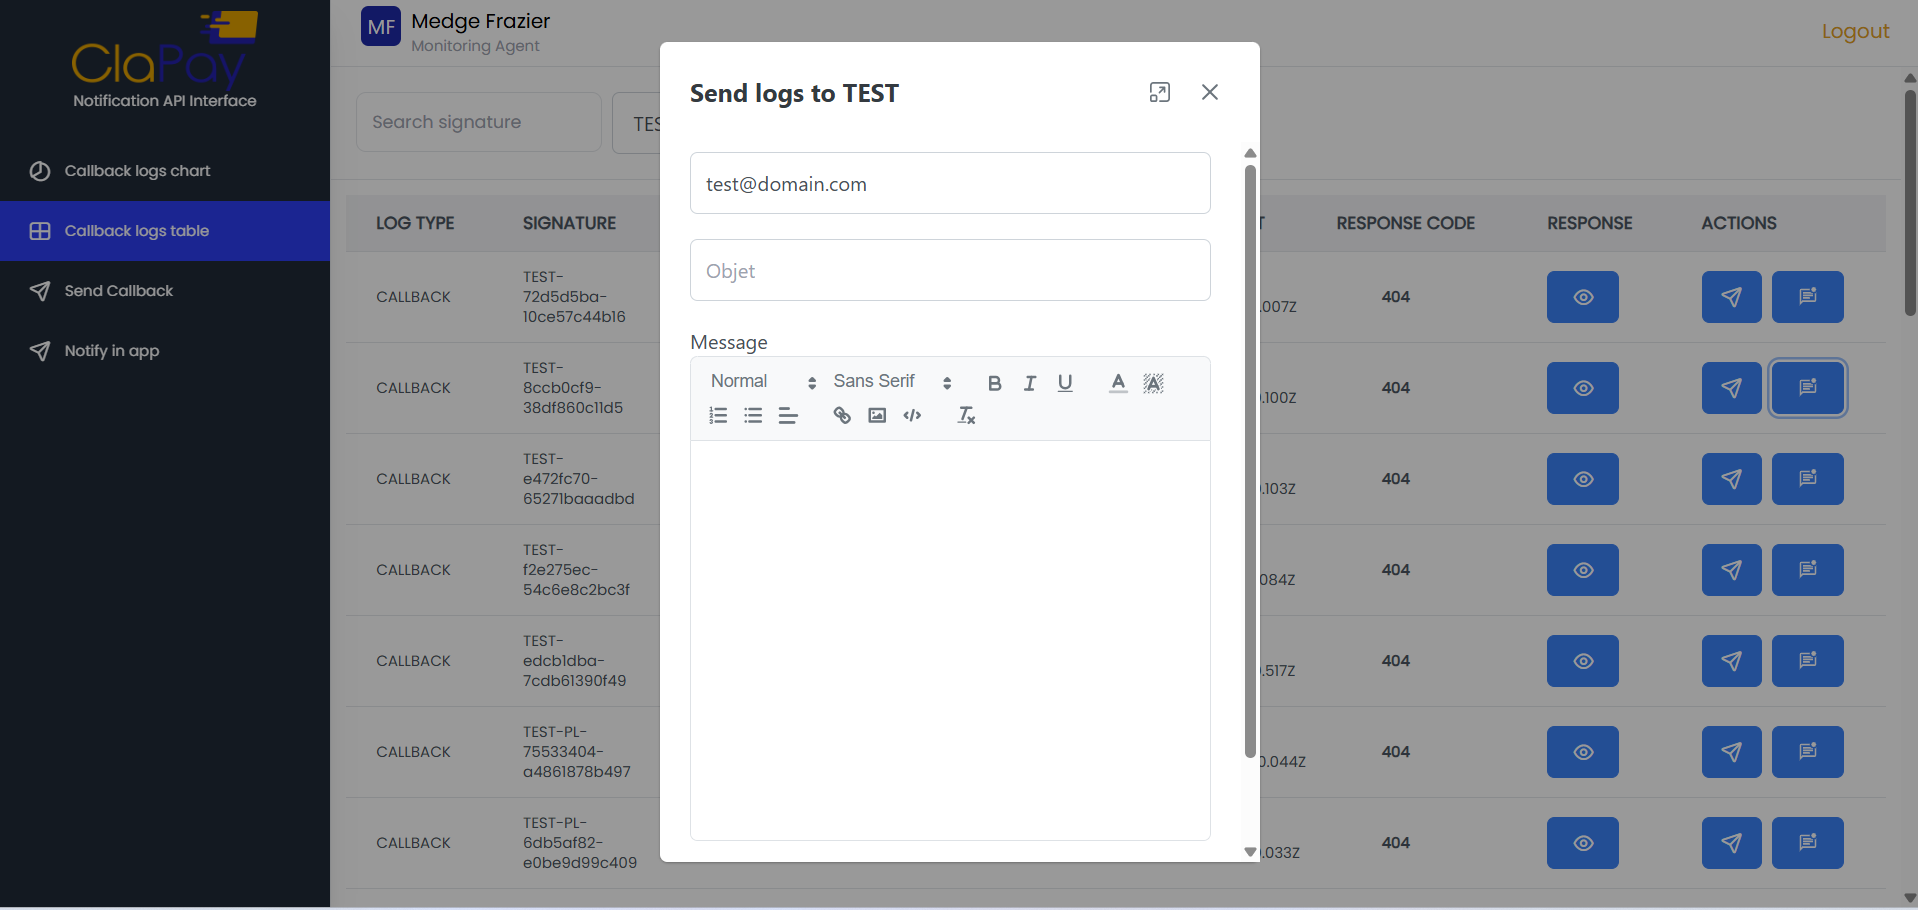The height and width of the screenshot is (910, 1918).
Task: Open the text alignment dropdown
Action: tap(788, 416)
